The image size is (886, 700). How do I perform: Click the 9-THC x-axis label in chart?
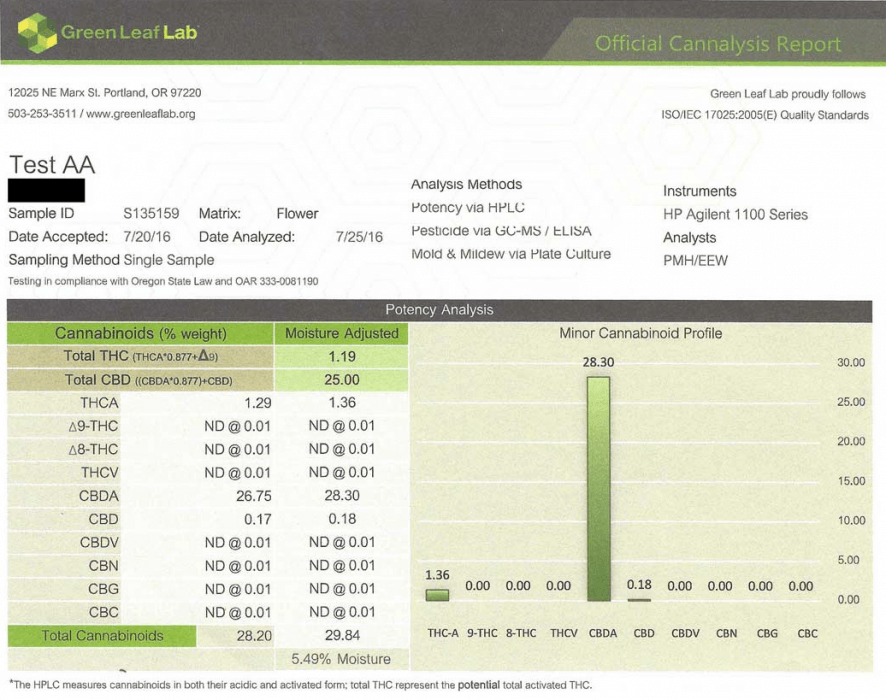482,633
